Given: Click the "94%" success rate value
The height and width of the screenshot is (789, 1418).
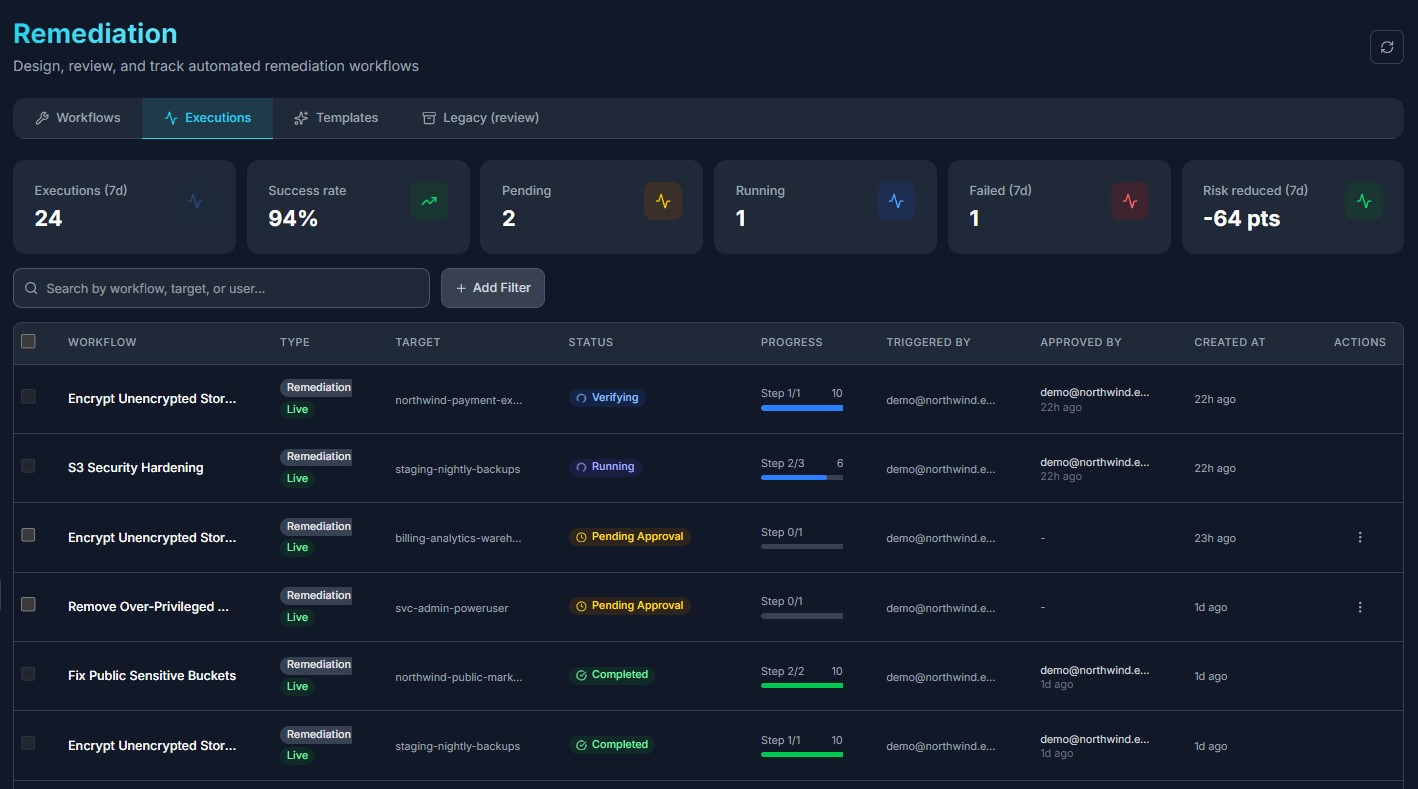Looking at the screenshot, I should pos(293,218).
